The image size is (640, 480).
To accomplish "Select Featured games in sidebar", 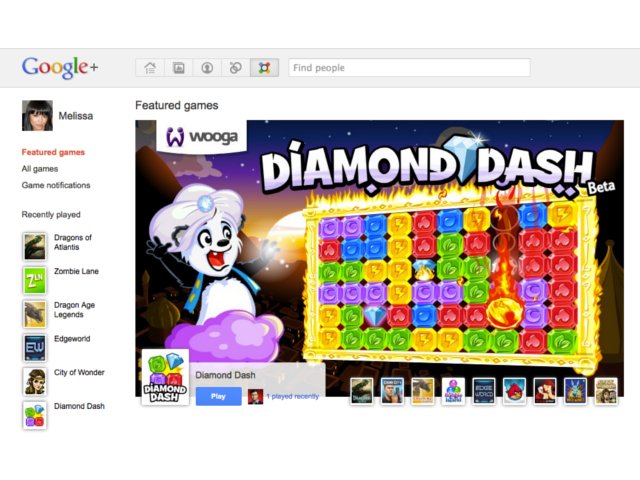I will click(53, 153).
